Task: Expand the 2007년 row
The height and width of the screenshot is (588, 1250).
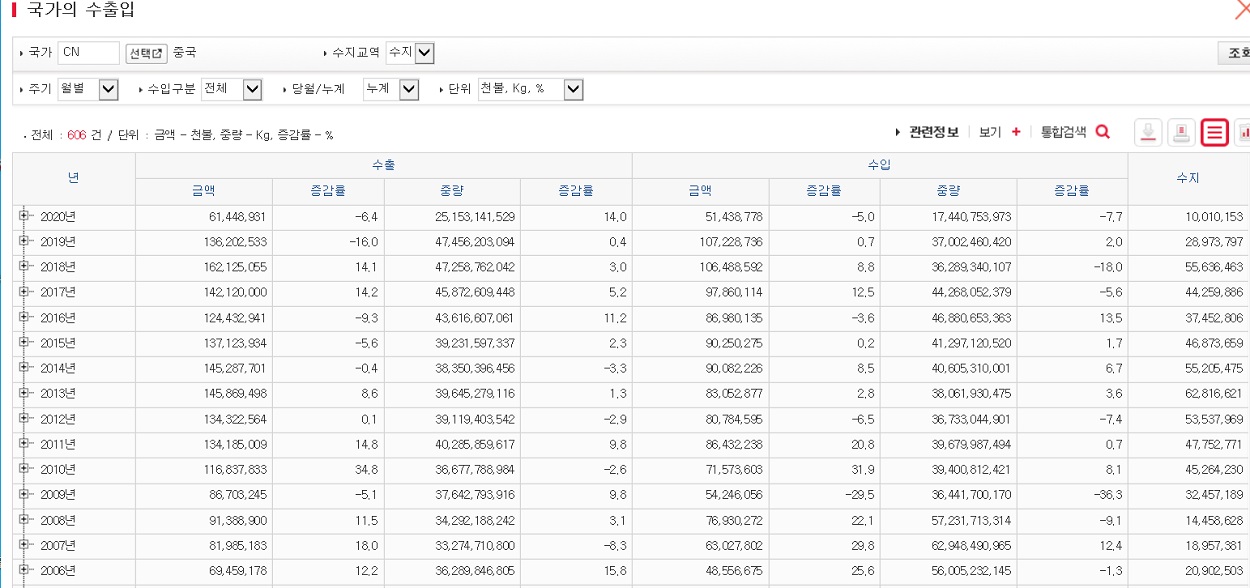Action: 24,544
